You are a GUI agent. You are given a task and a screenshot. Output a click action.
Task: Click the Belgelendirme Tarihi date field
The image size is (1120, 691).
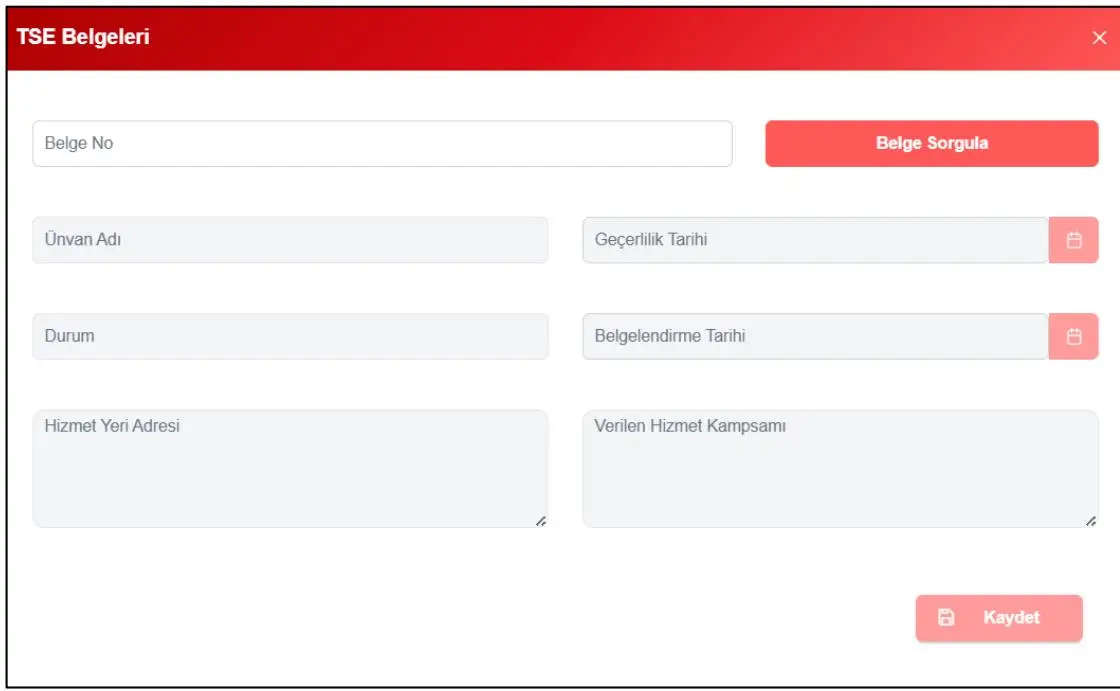pyautogui.click(x=815, y=336)
